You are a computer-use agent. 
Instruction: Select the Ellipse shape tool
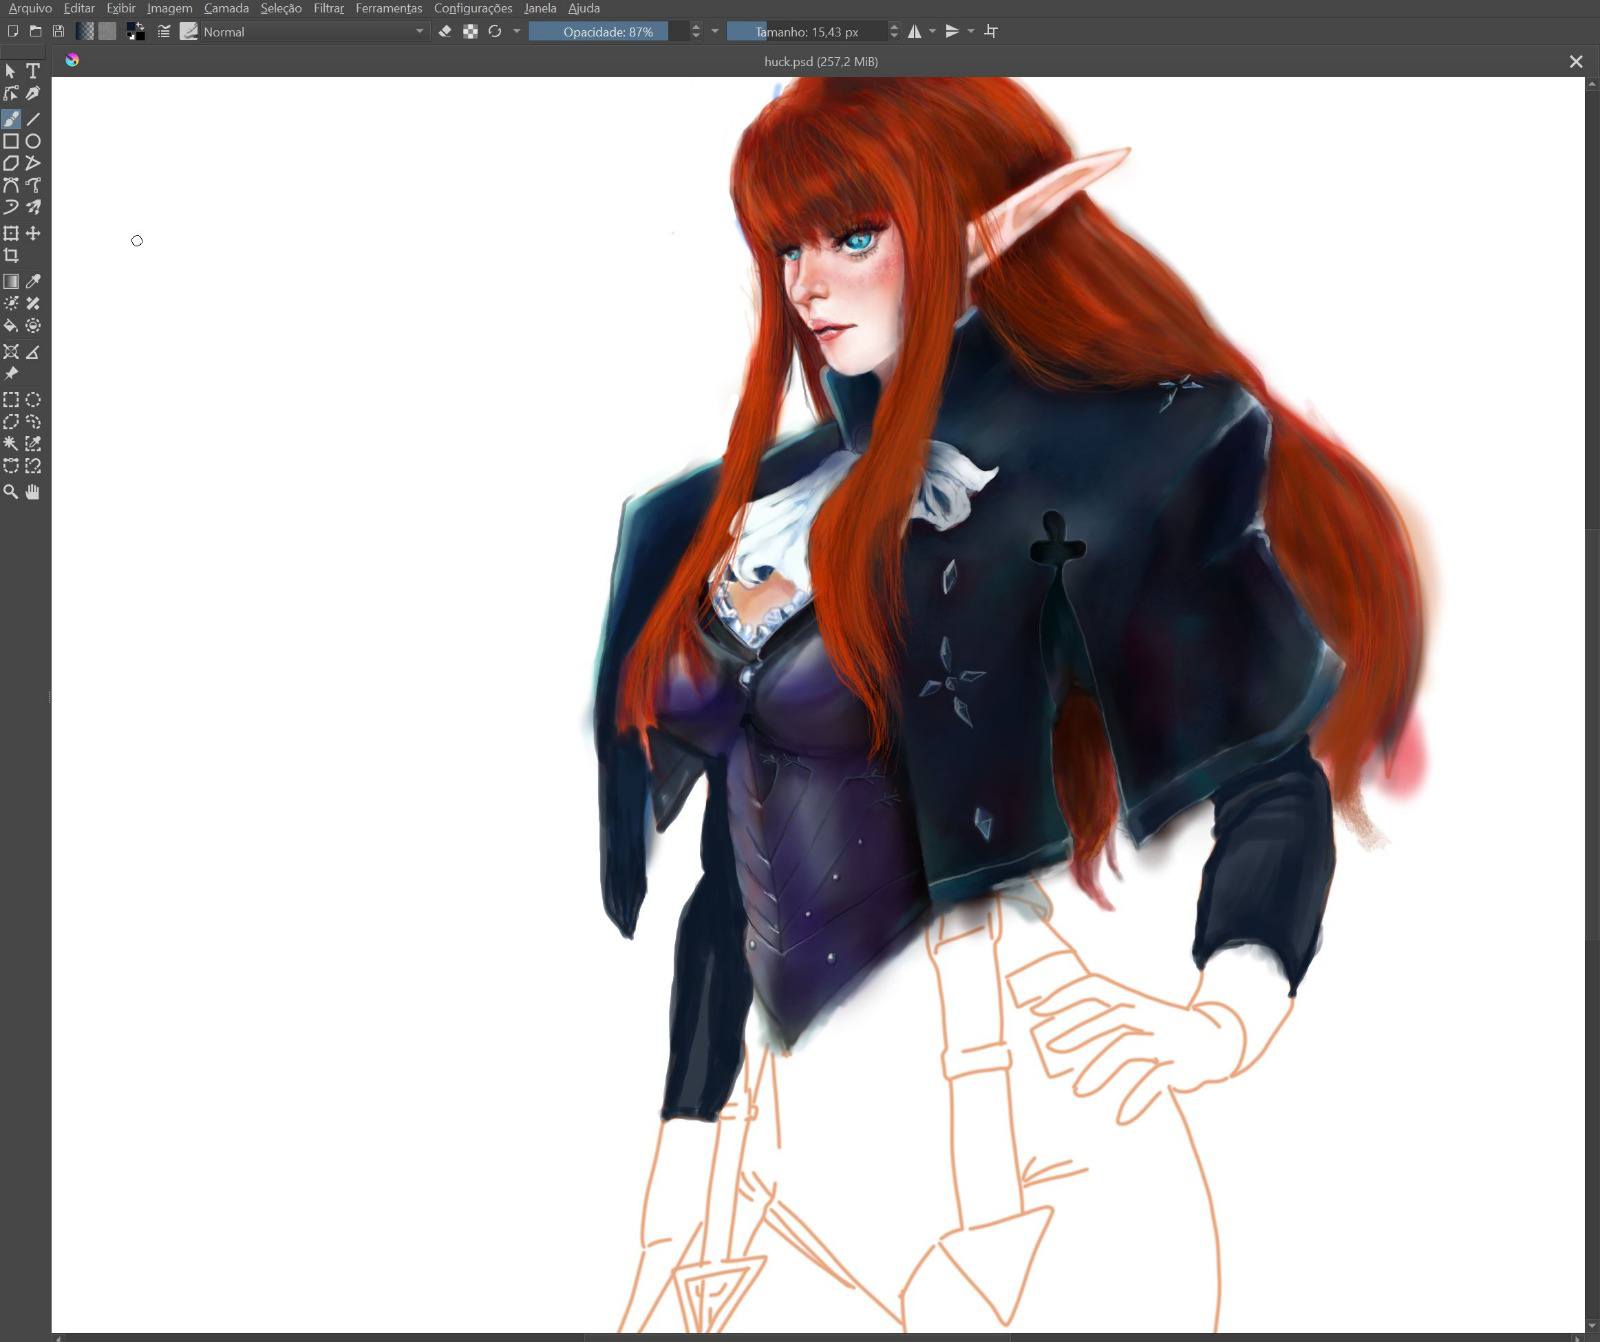pyautogui.click(x=33, y=141)
